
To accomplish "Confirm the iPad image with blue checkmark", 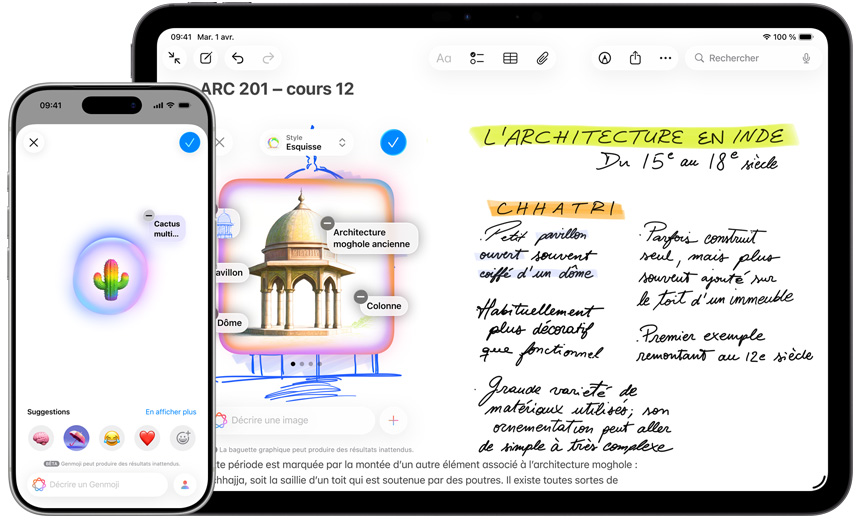I will coord(393,143).
